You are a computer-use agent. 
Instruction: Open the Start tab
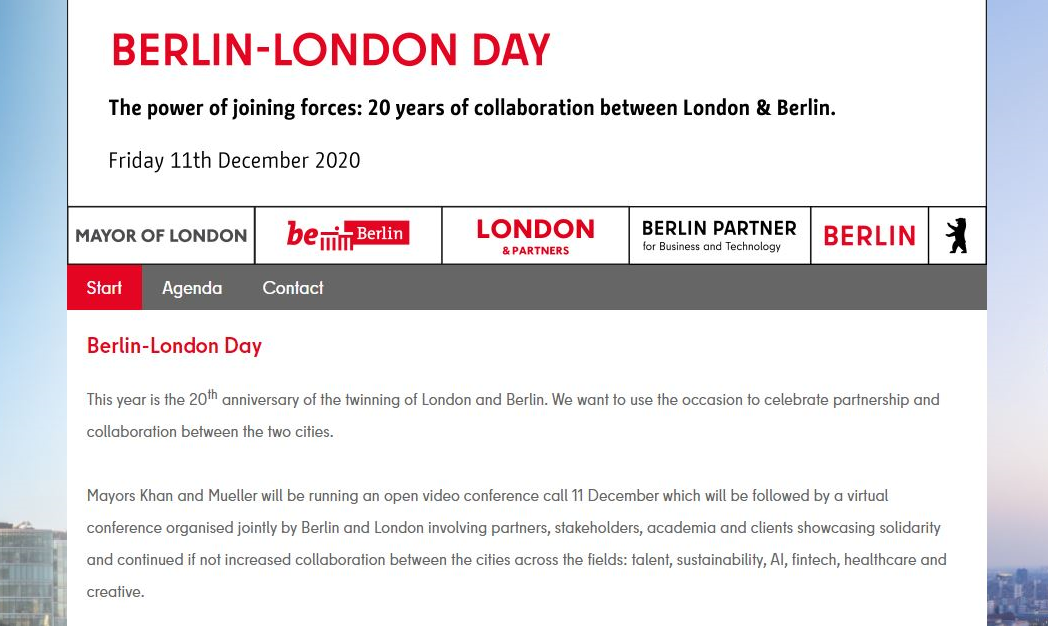click(104, 287)
